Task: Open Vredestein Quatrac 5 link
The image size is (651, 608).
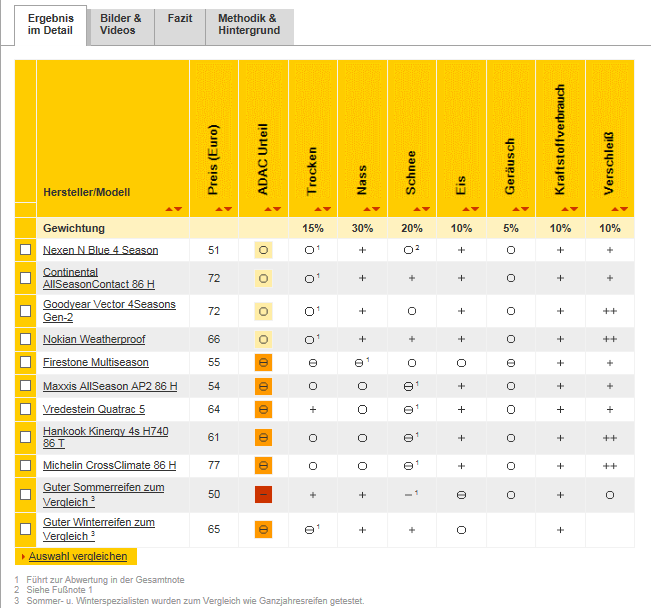Action: click(94, 409)
